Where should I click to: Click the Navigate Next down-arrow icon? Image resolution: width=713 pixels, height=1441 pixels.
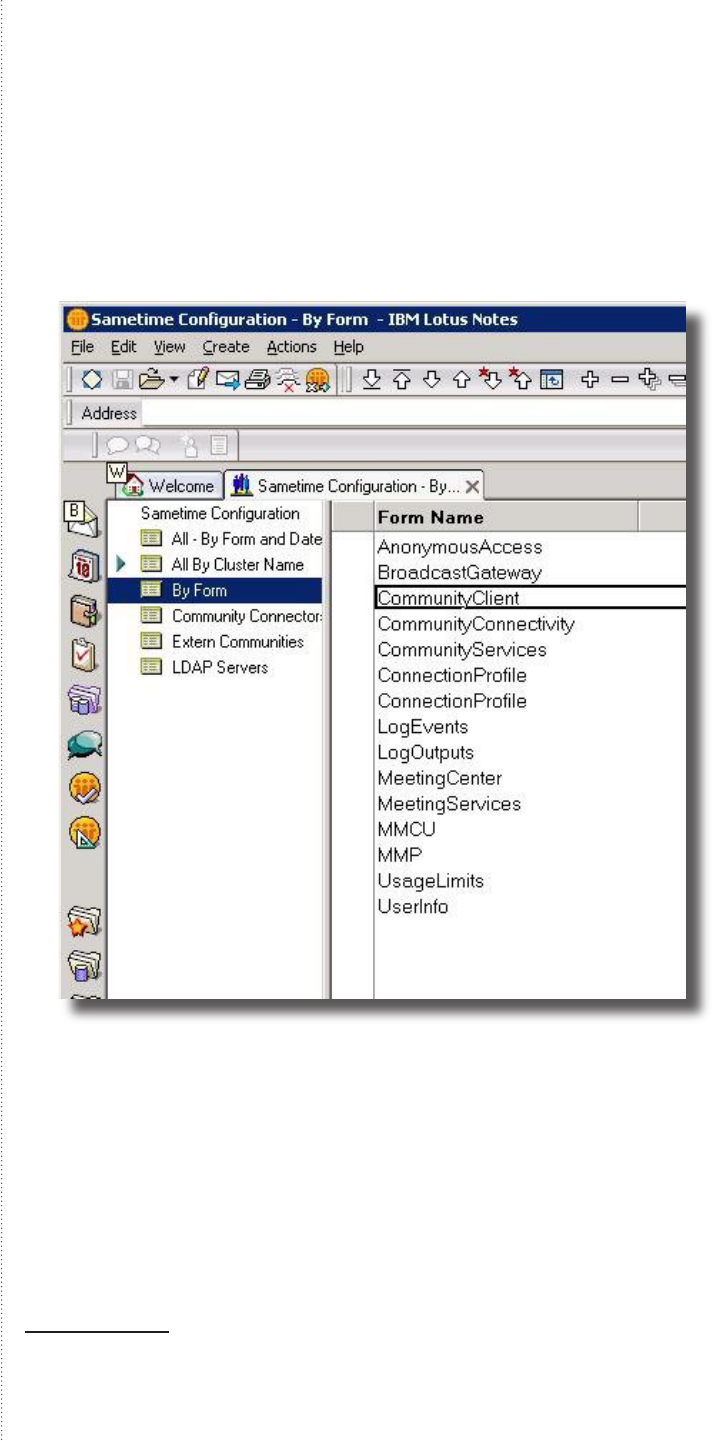tap(431, 379)
